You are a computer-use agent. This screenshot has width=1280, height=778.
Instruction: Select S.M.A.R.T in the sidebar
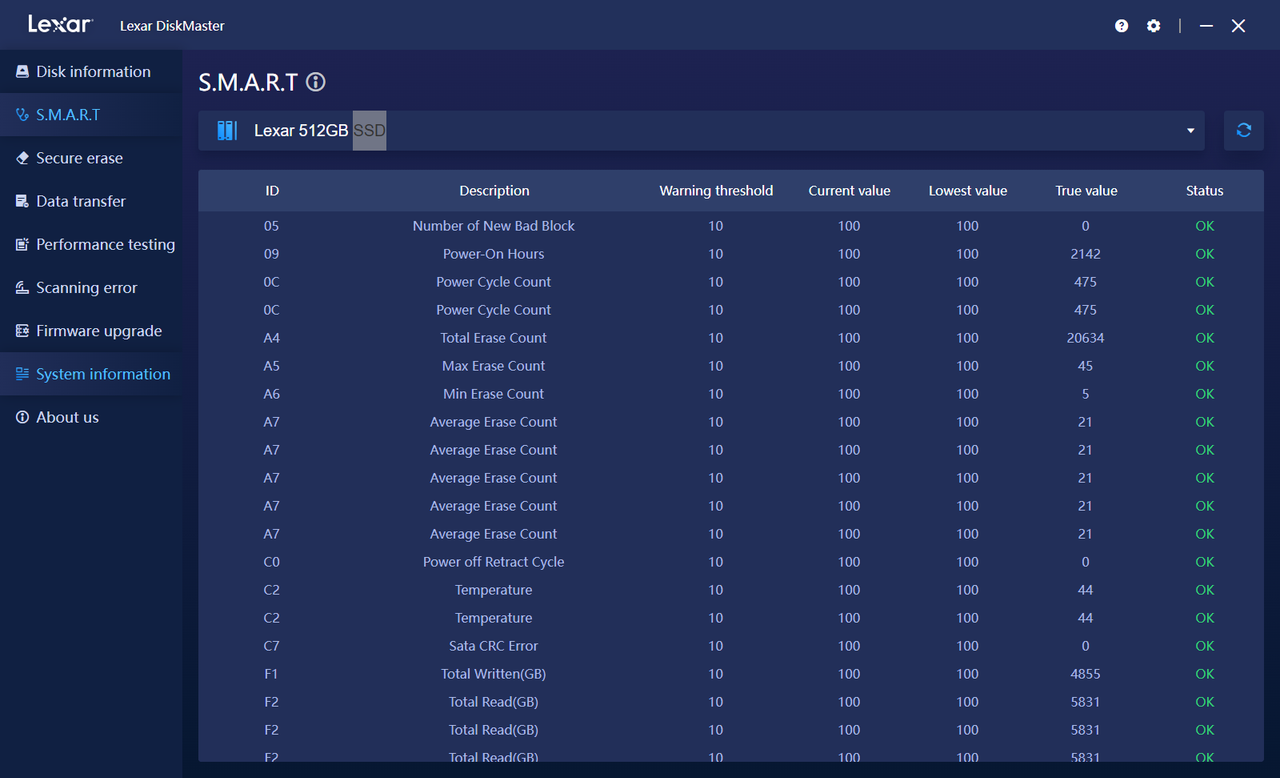pos(91,115)
